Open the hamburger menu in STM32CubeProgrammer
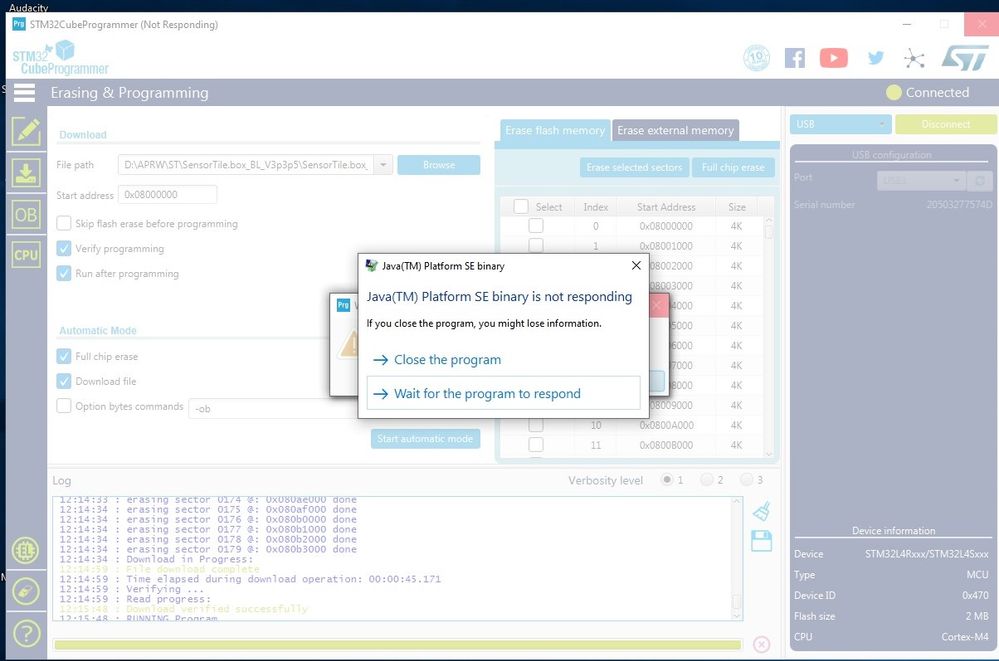 24,92
